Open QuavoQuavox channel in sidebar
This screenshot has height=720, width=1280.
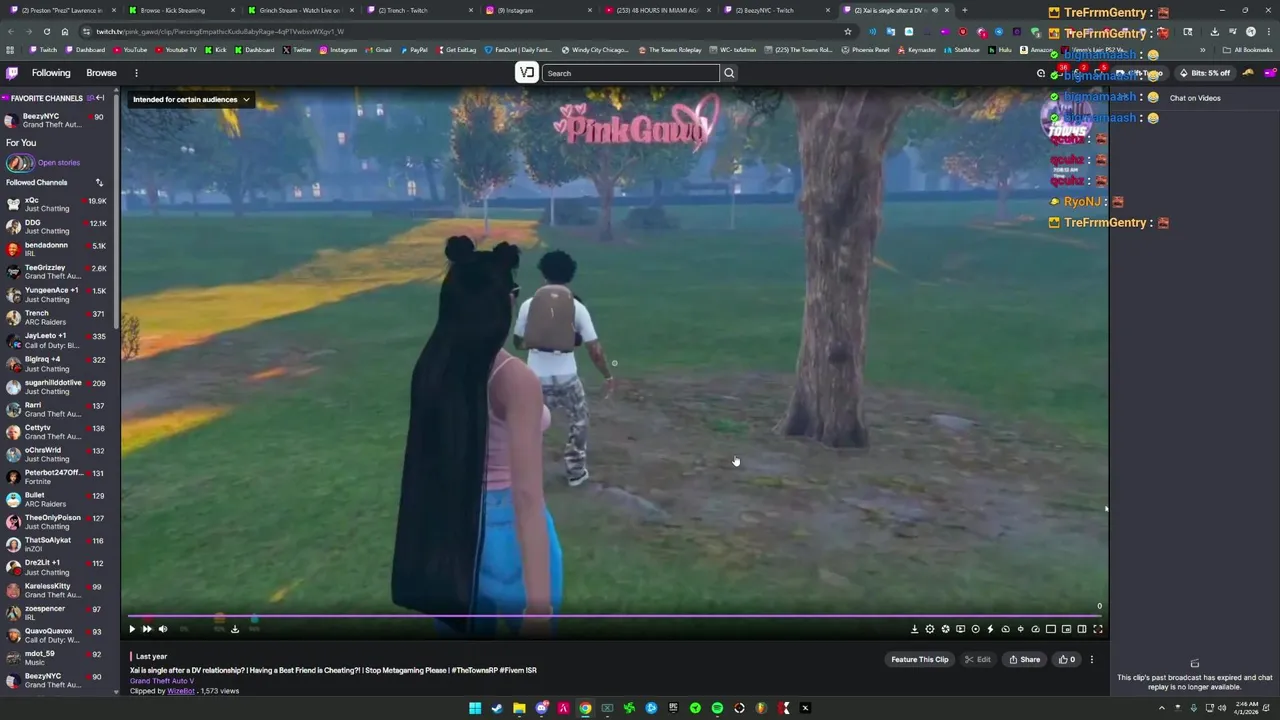coord(57,635)
